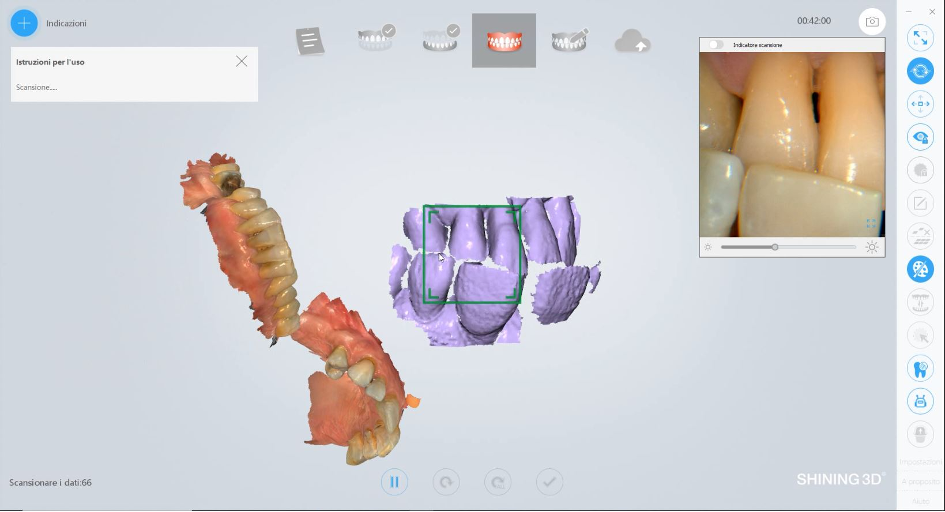Open Aiuto help in the sidebar
This screenshot has height=512, width=945.
[x=920, y=501]
